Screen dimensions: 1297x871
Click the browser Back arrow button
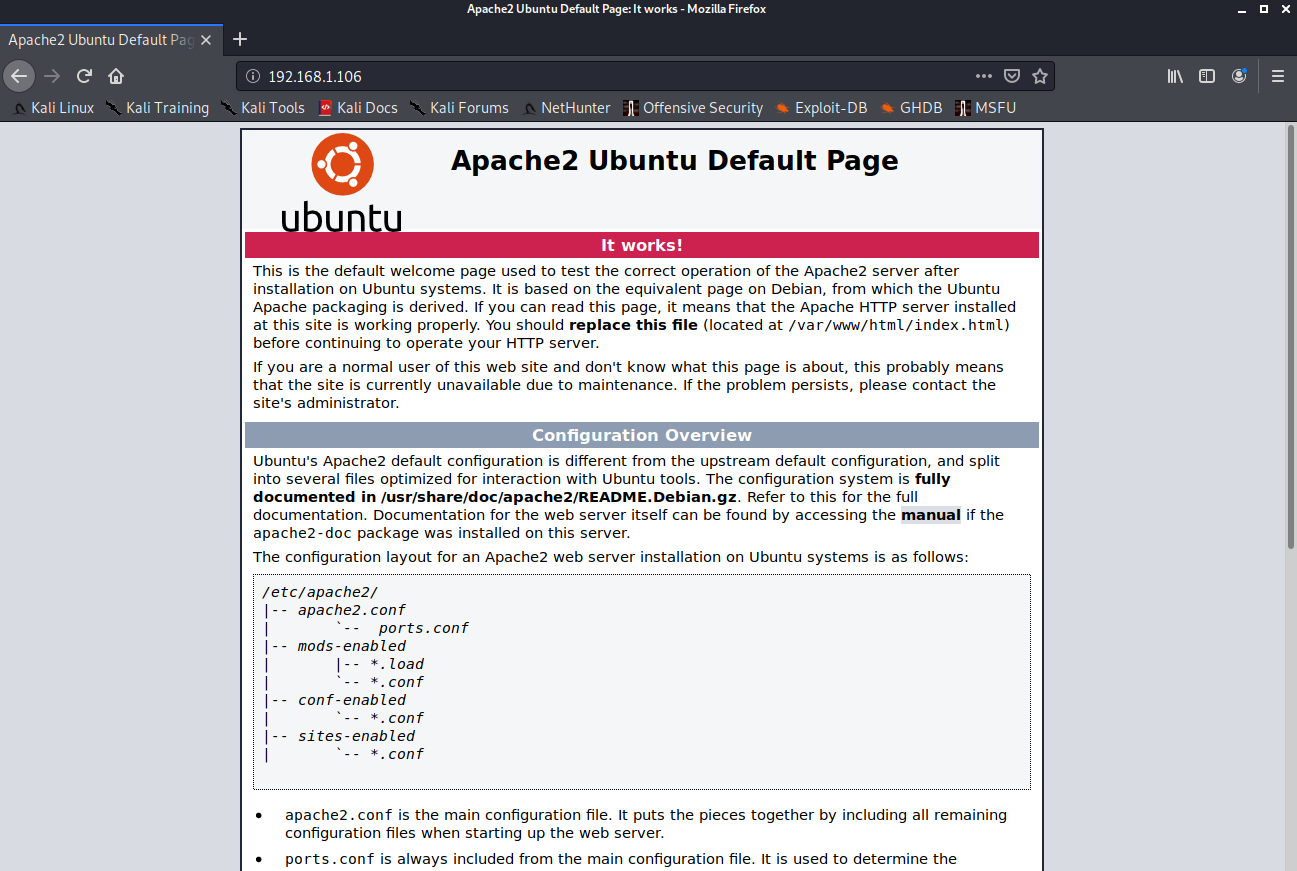coord(19,76)
